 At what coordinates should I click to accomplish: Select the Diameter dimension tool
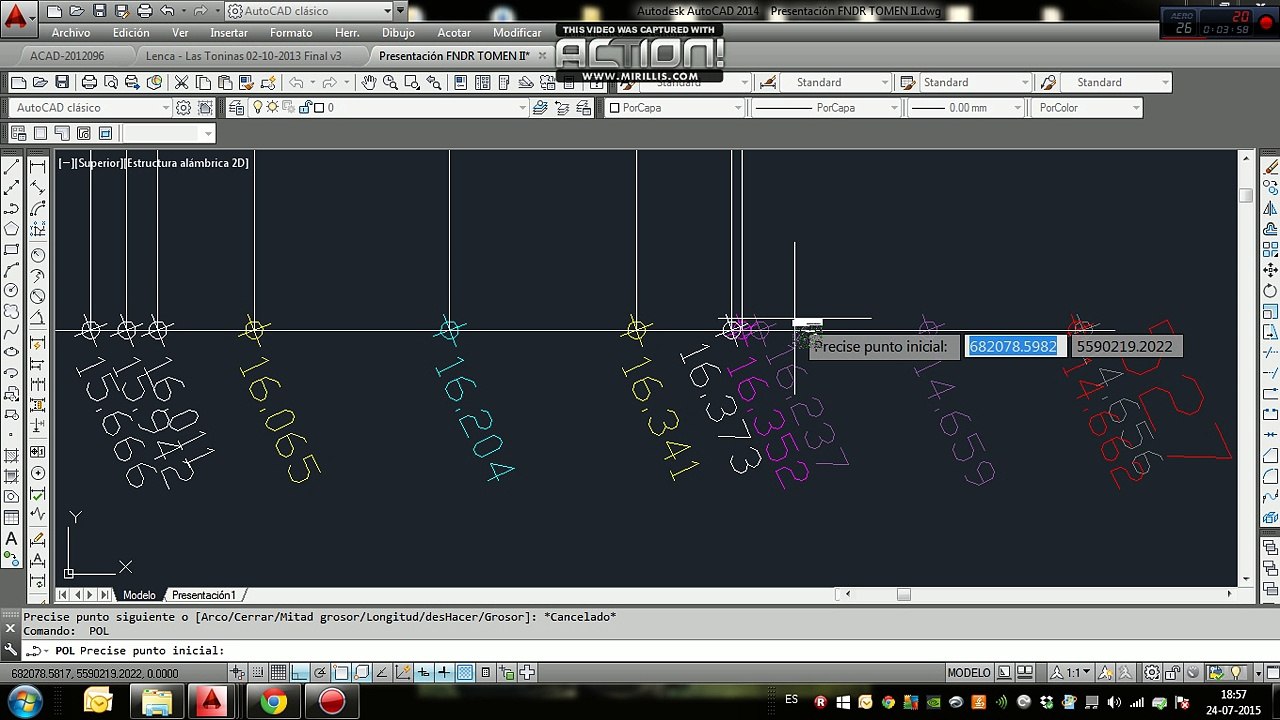point(38,296)
